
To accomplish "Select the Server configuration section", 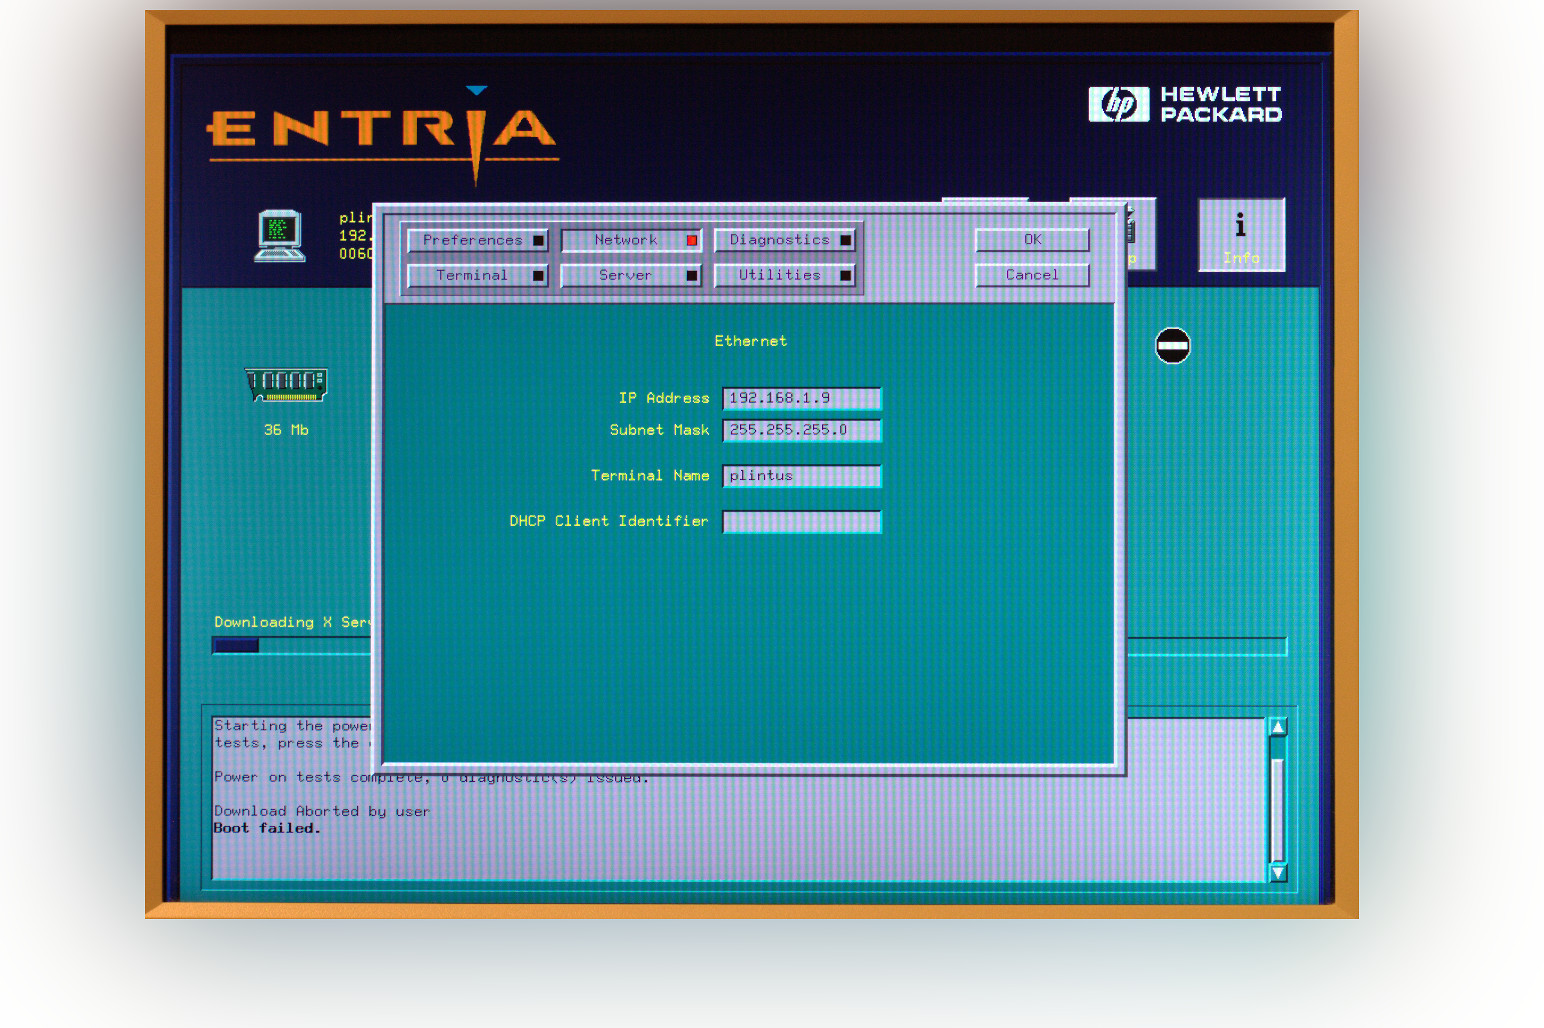I will [625, 275].
